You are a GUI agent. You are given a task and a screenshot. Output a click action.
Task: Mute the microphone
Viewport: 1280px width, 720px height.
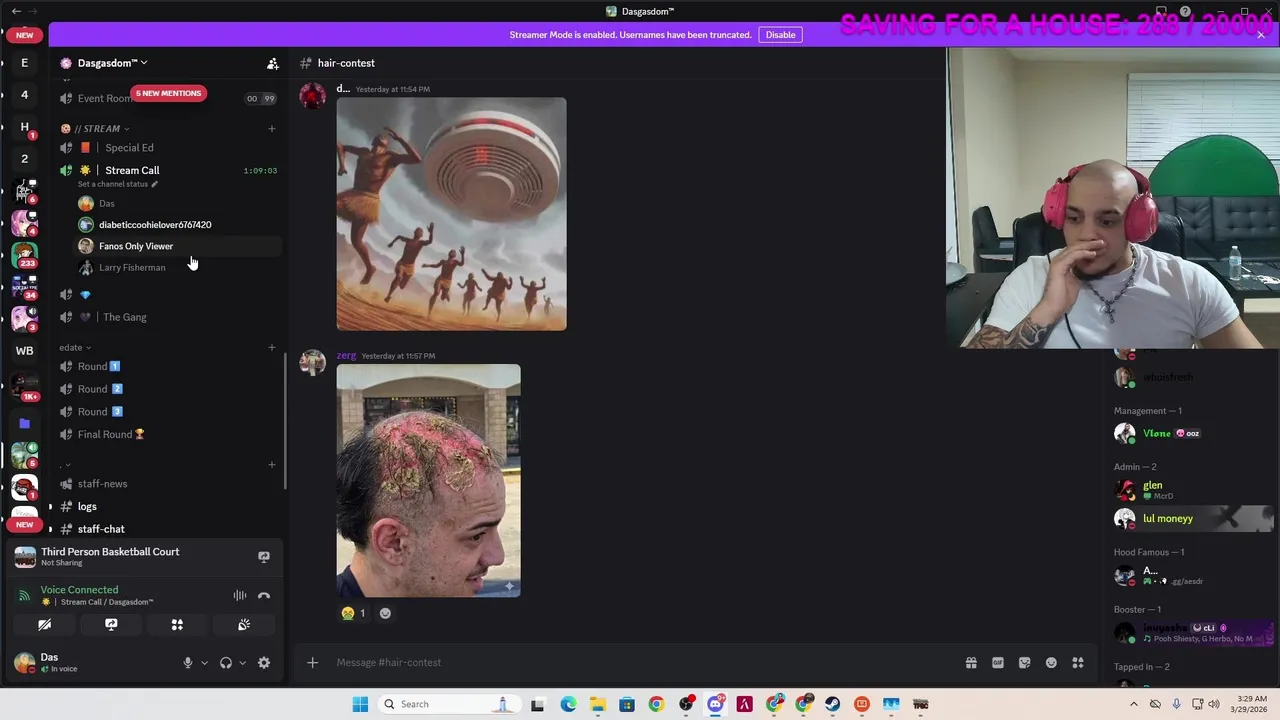(187, 663)
